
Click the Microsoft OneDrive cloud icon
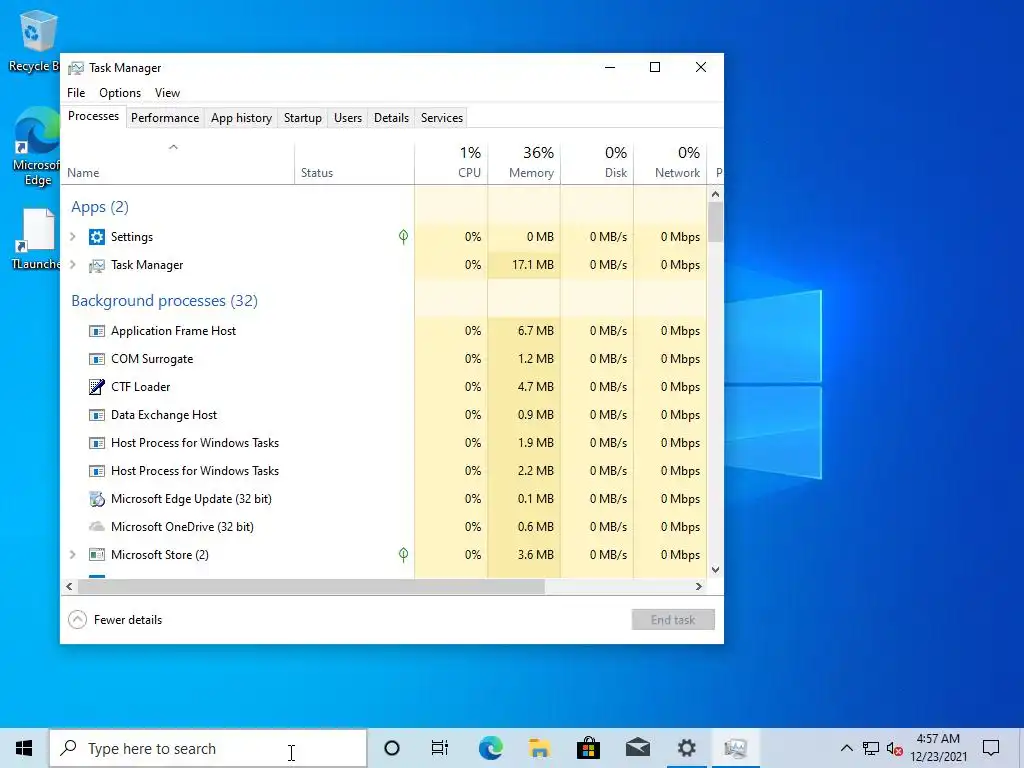coord(97,526)
